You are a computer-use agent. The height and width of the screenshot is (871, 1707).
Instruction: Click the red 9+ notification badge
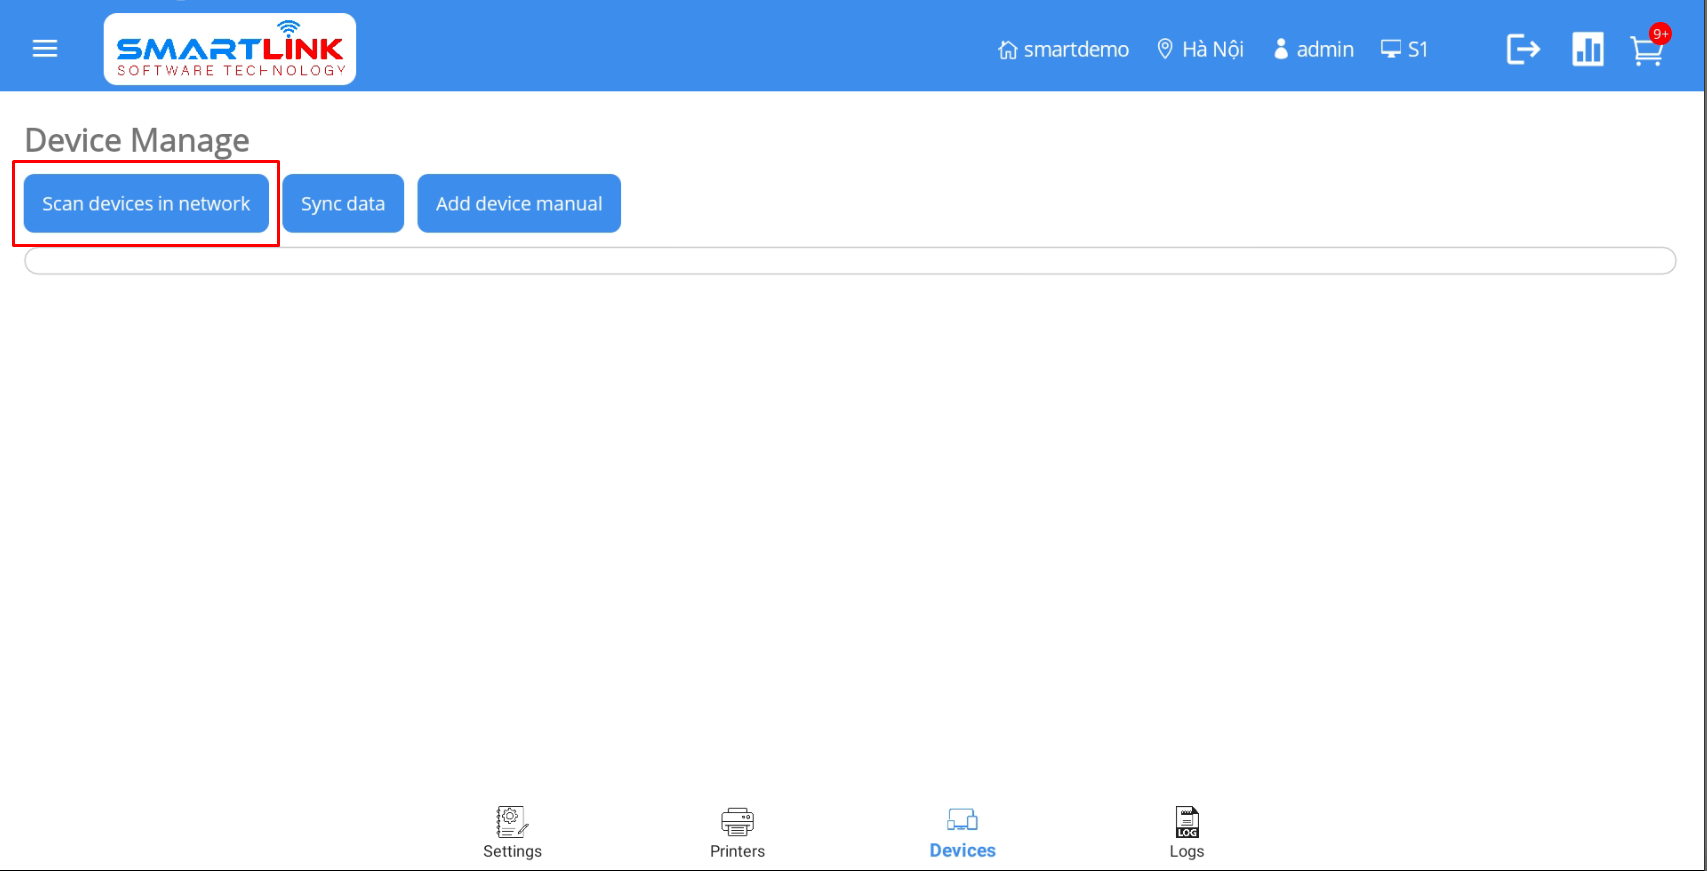pyautogui.click(x=1660, y=34)
